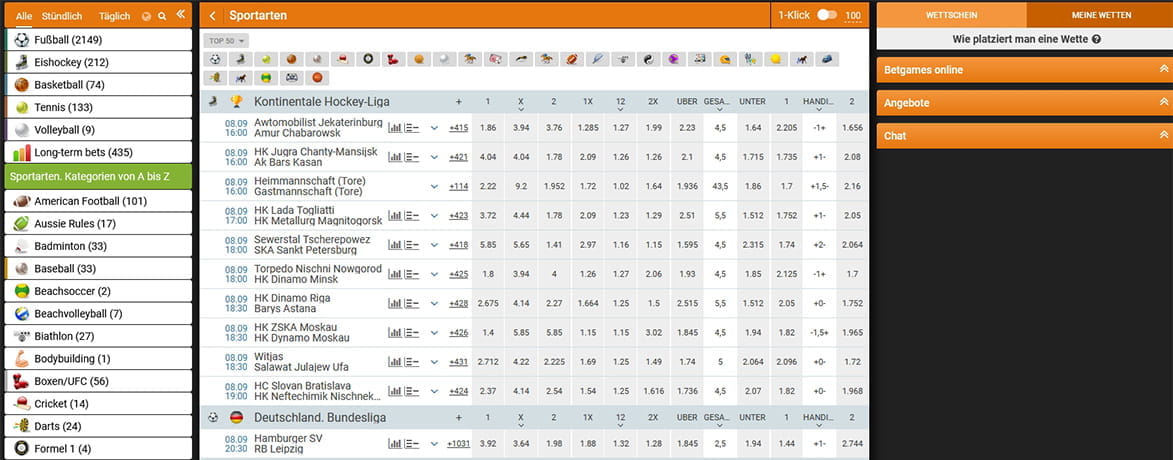Open Darts (24) in the sidebar
The width and height of the screenshot is (1173, 460).
(x=99, y=426)
